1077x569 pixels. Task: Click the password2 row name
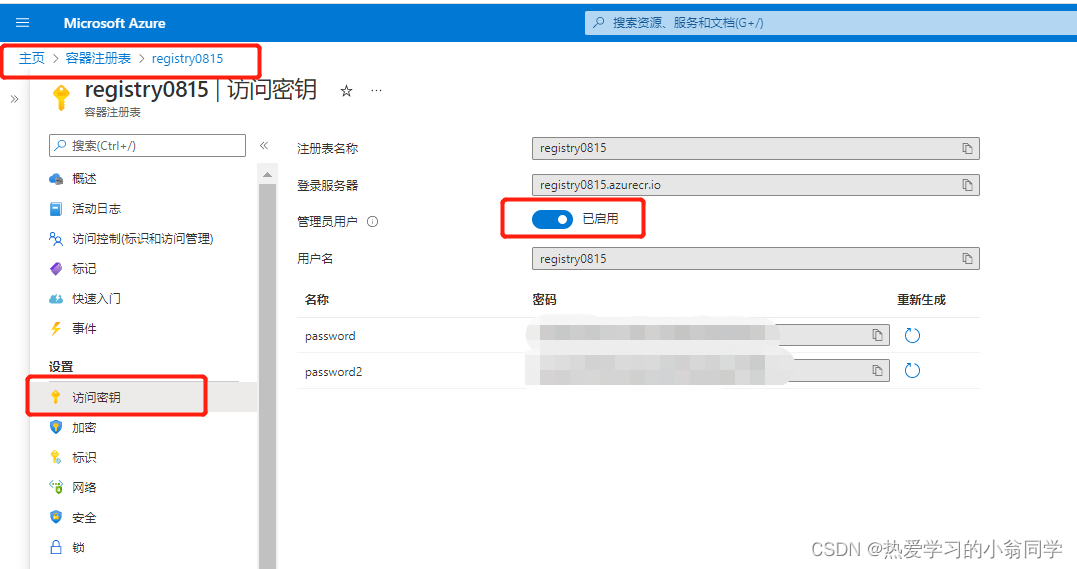pyautogui.click(x=333, y=372)
